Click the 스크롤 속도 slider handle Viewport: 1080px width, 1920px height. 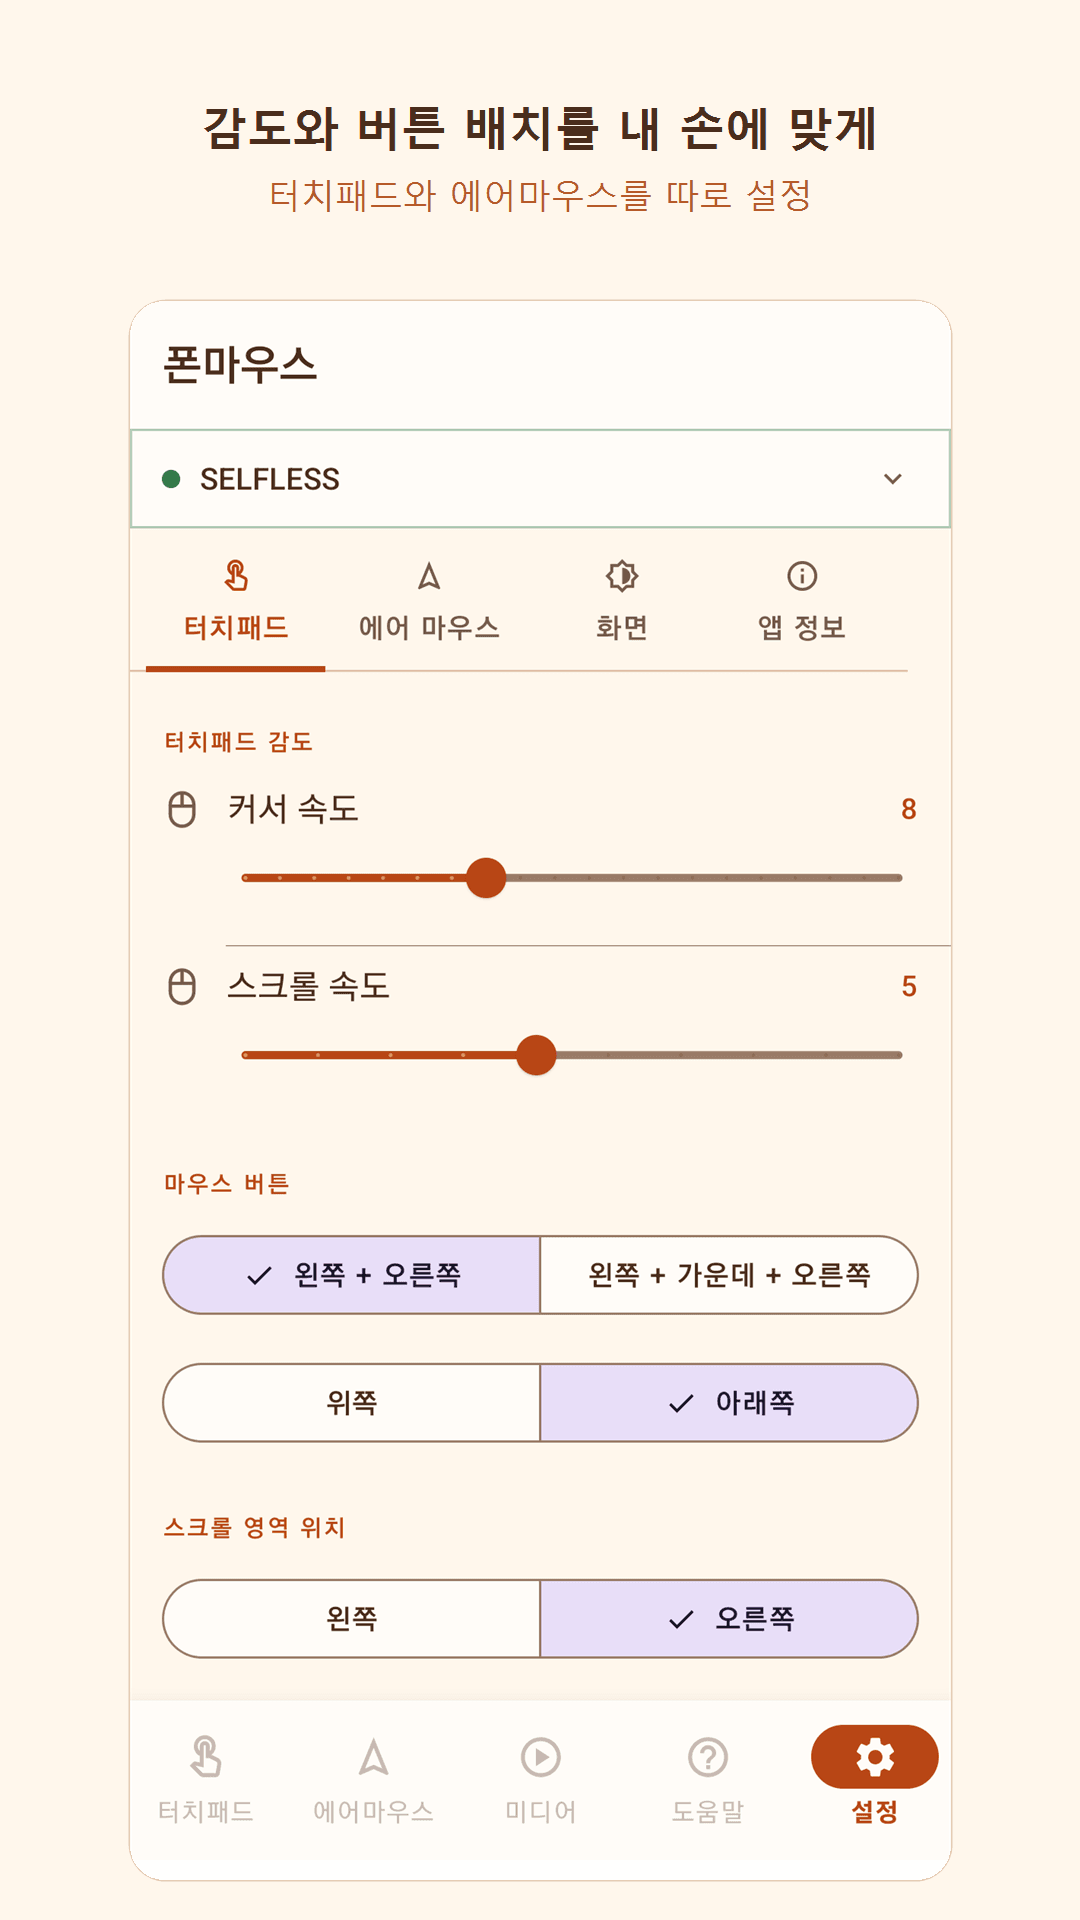pyautogui.click(x=536, y=1055)
